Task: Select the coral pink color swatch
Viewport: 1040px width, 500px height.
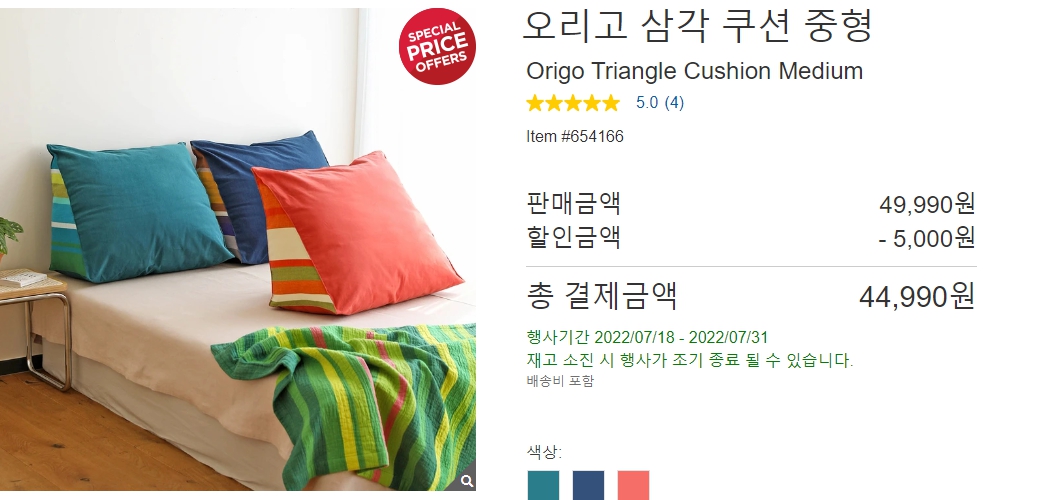Action: pyautogui.click(x=633, y=485)
